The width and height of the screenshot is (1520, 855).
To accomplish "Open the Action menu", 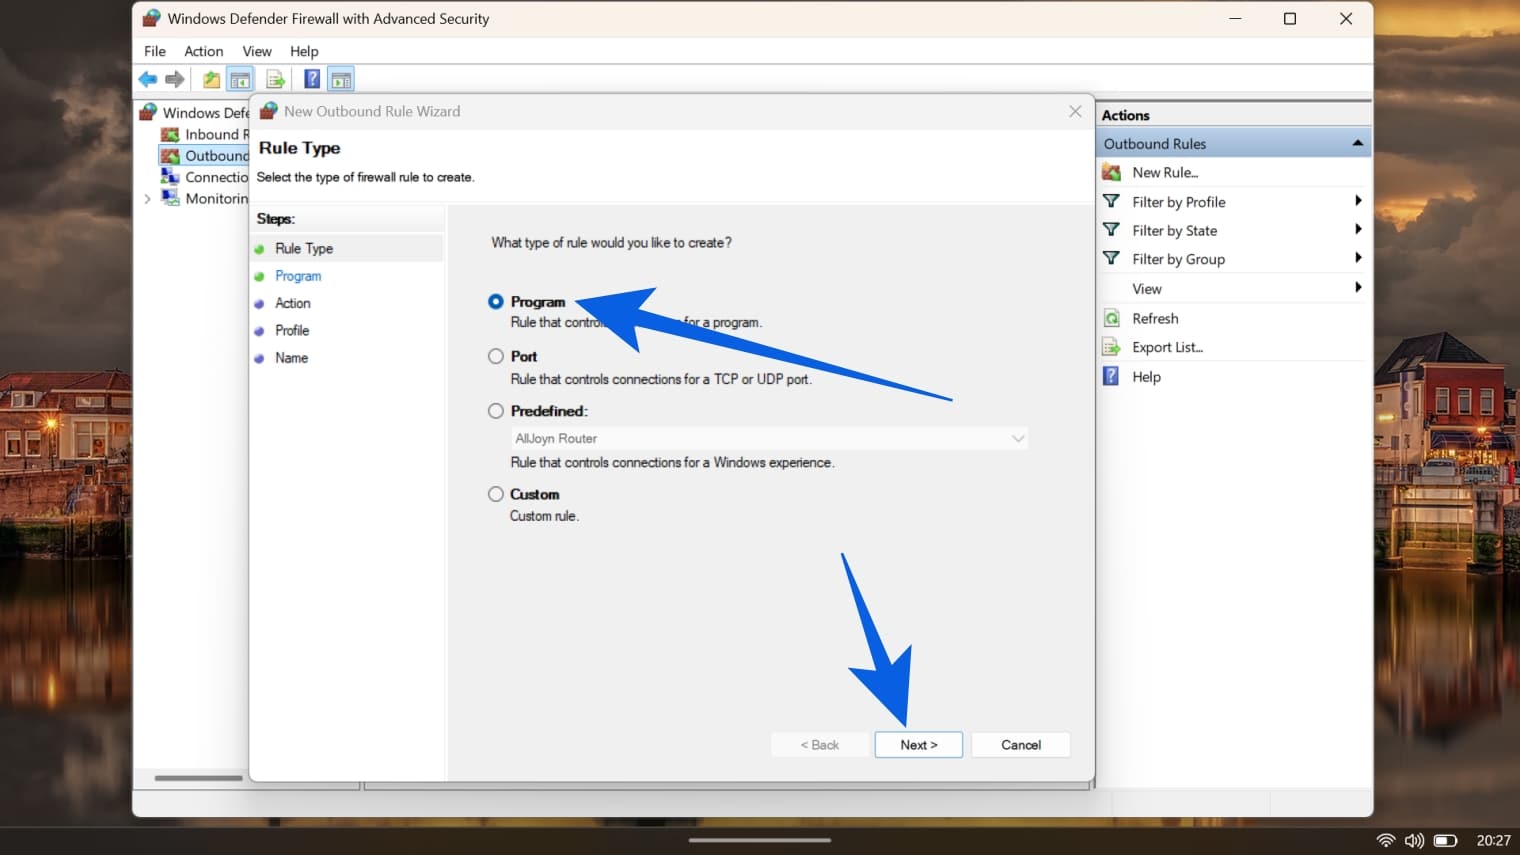I will tap(203, 51).
